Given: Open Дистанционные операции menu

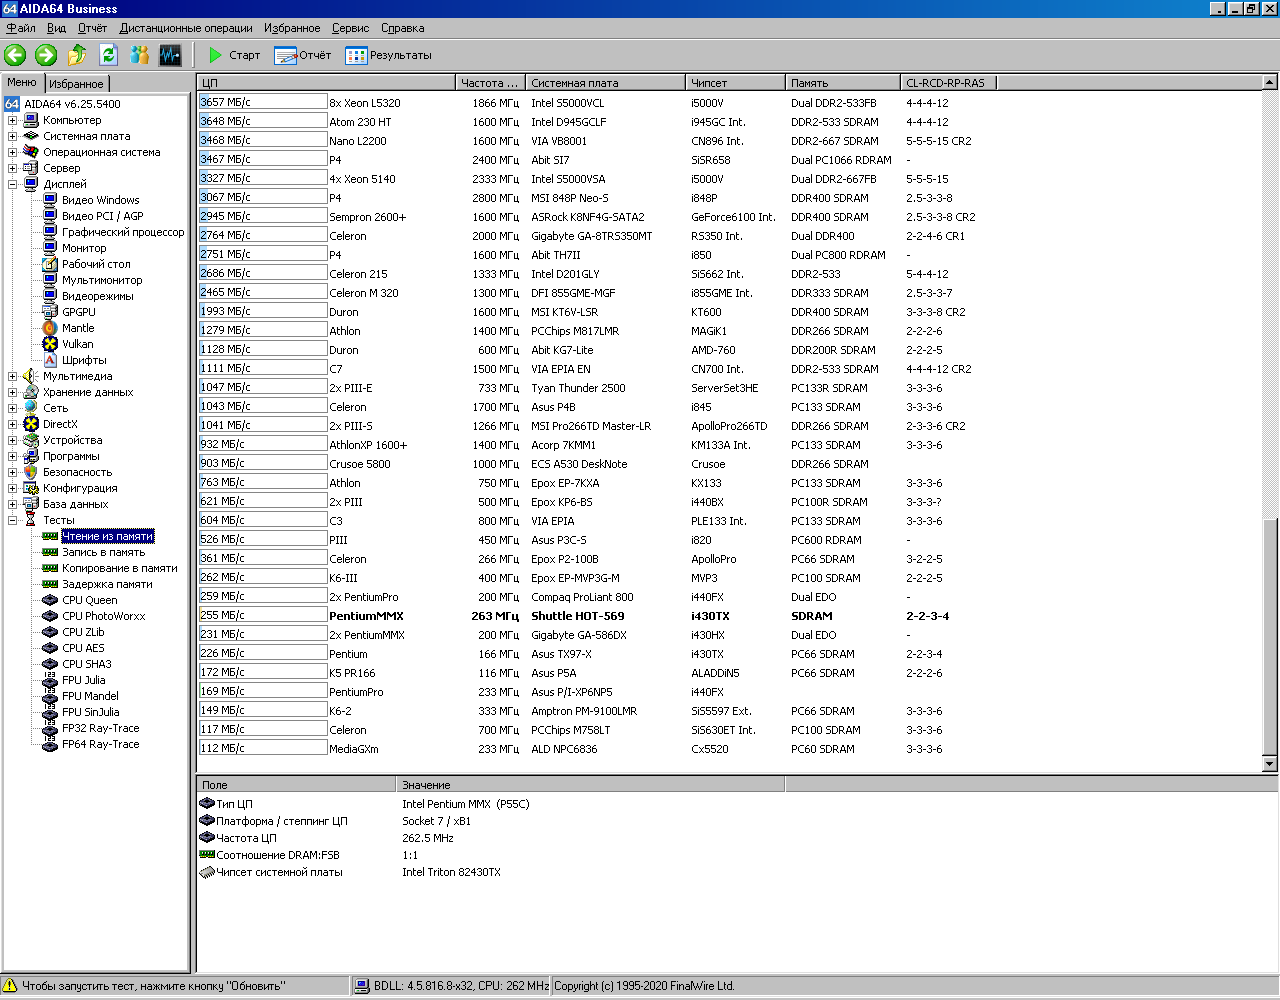Looking at the screenshot, I should tap(187, 28).
